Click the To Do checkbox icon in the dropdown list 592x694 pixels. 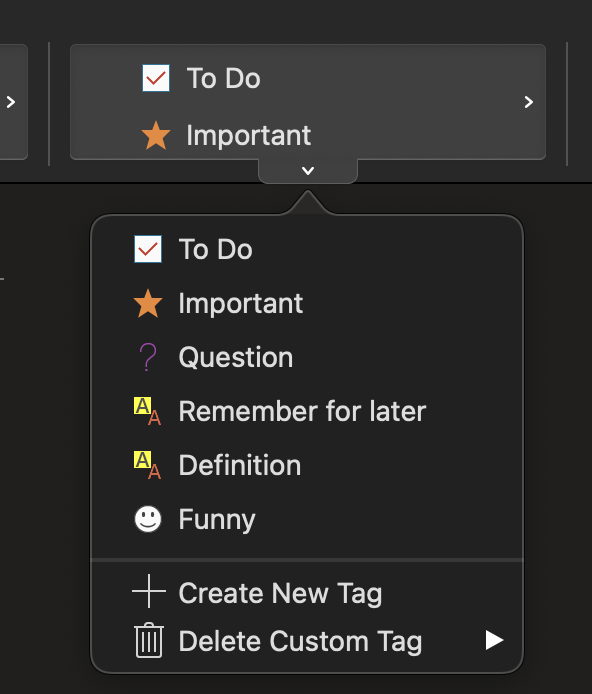click(148, 249)
